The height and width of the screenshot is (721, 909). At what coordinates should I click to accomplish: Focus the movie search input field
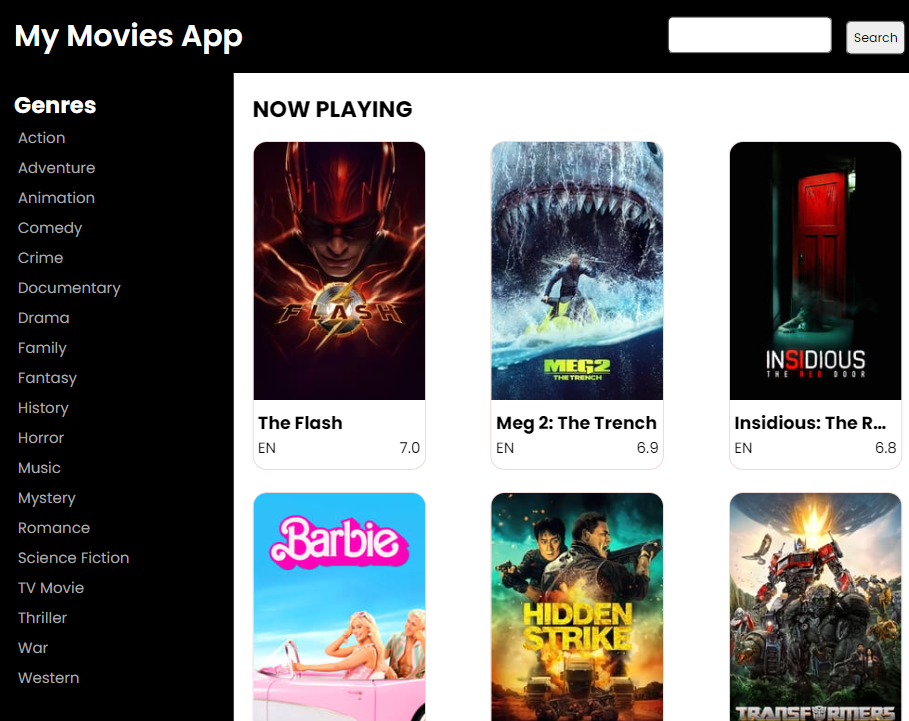749,35
